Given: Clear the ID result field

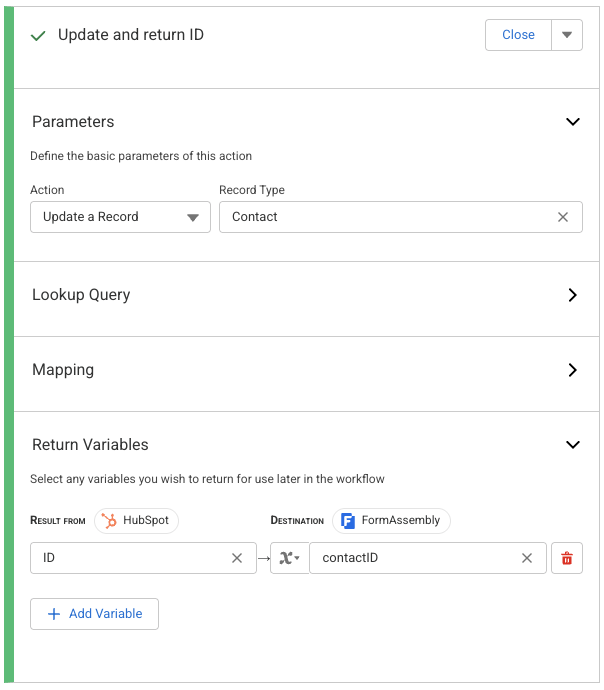Looking at the screenshot, I should click(x=237, y=558).
